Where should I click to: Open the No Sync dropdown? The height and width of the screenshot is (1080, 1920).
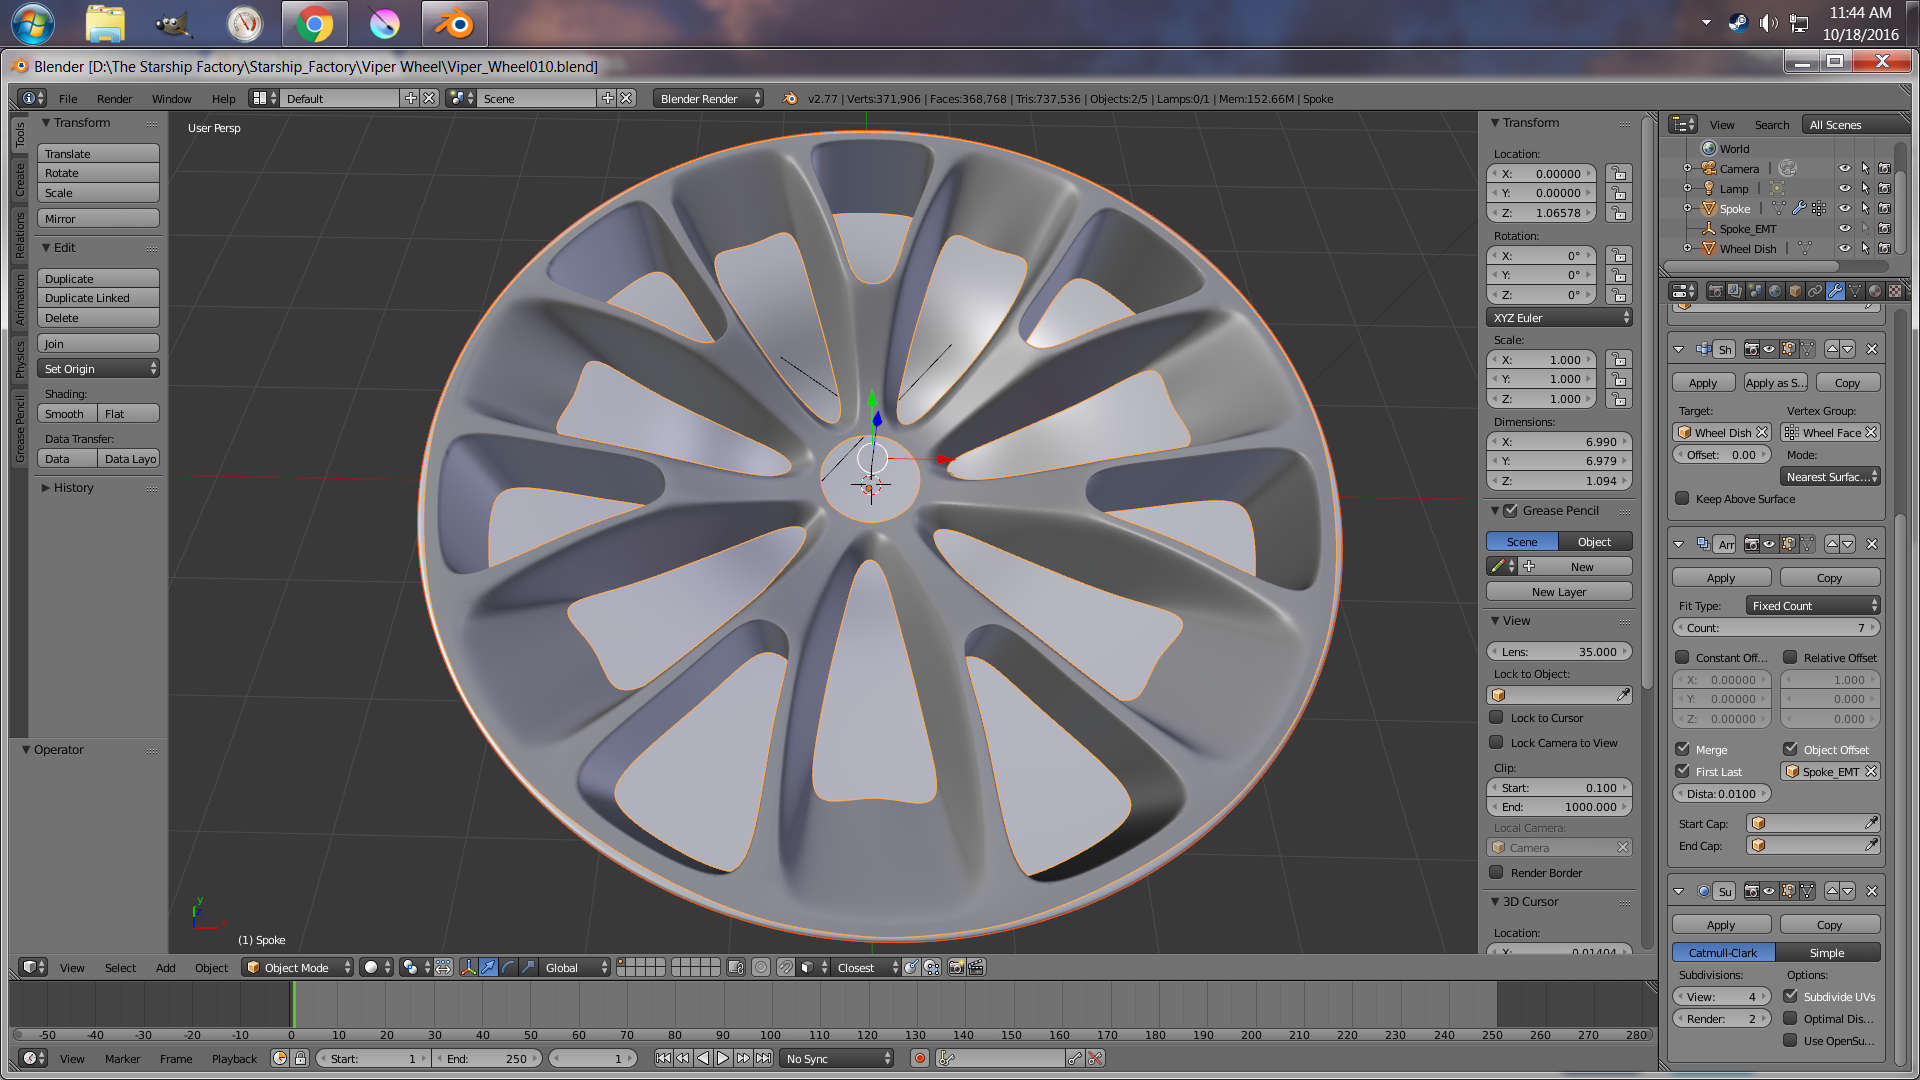tap(837, 1058)
